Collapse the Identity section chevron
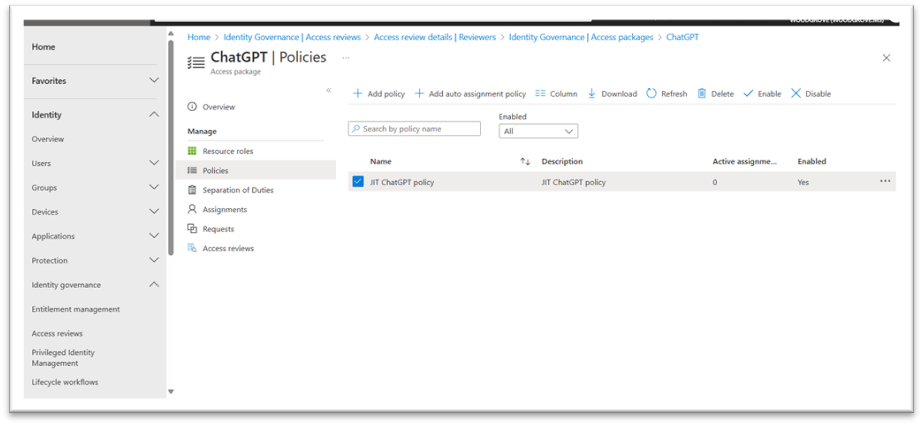 [x=154, y=114]
